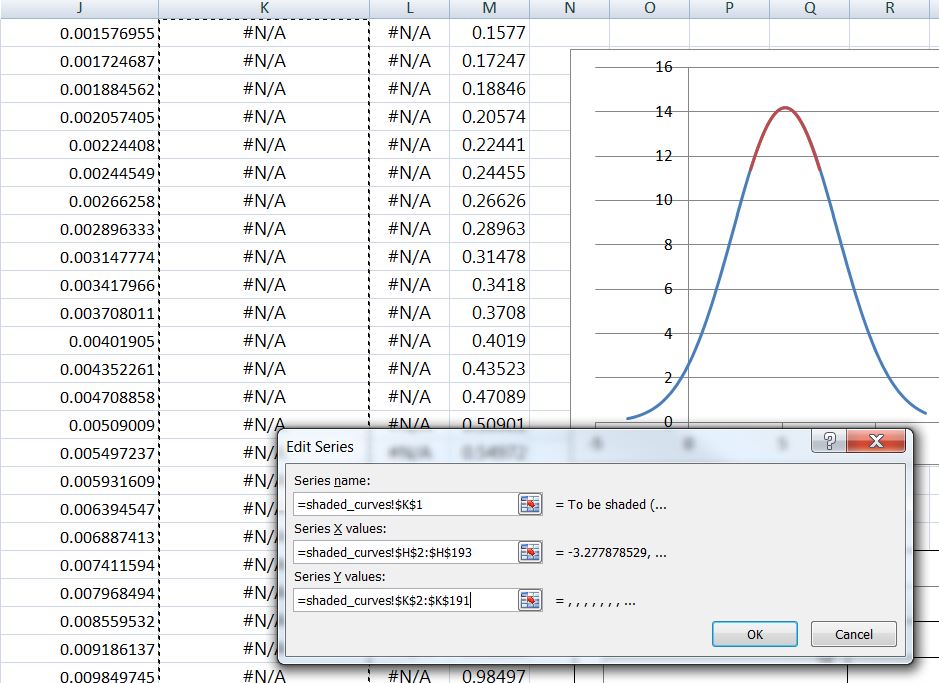Select the column J header
The height and width of the screenshot is (683, 939).
click(78, 8)
